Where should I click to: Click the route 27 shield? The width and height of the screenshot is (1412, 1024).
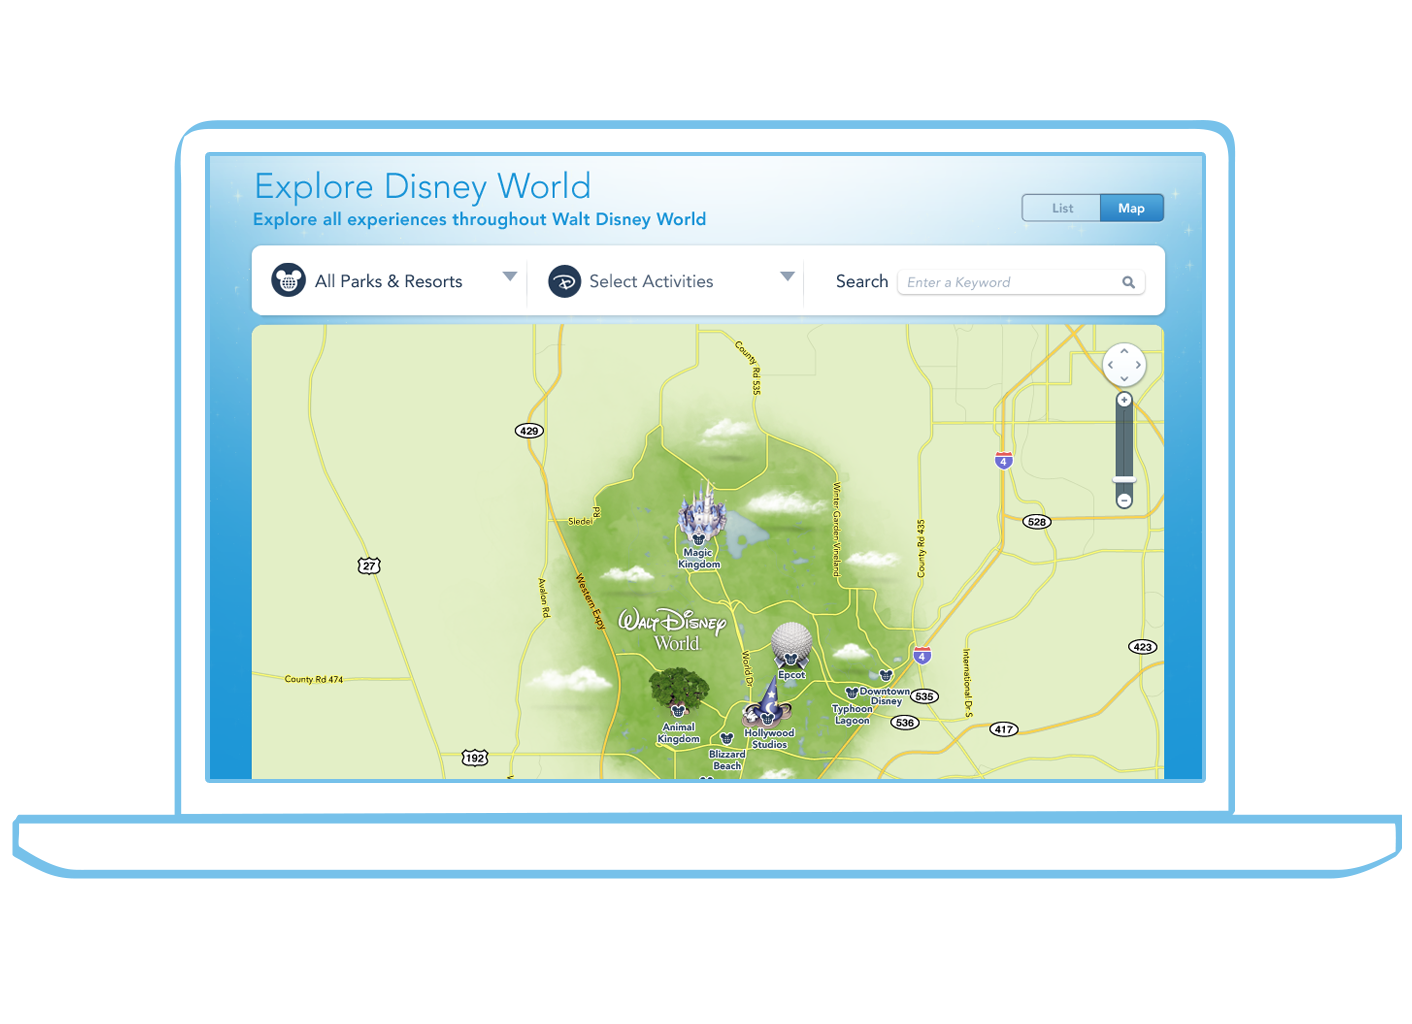369,566
